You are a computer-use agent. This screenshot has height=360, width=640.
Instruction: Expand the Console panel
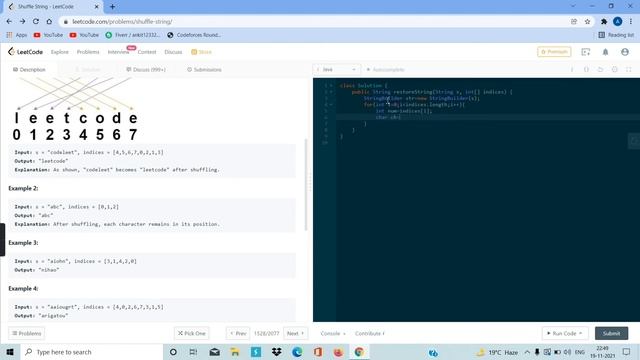point(333,333)
